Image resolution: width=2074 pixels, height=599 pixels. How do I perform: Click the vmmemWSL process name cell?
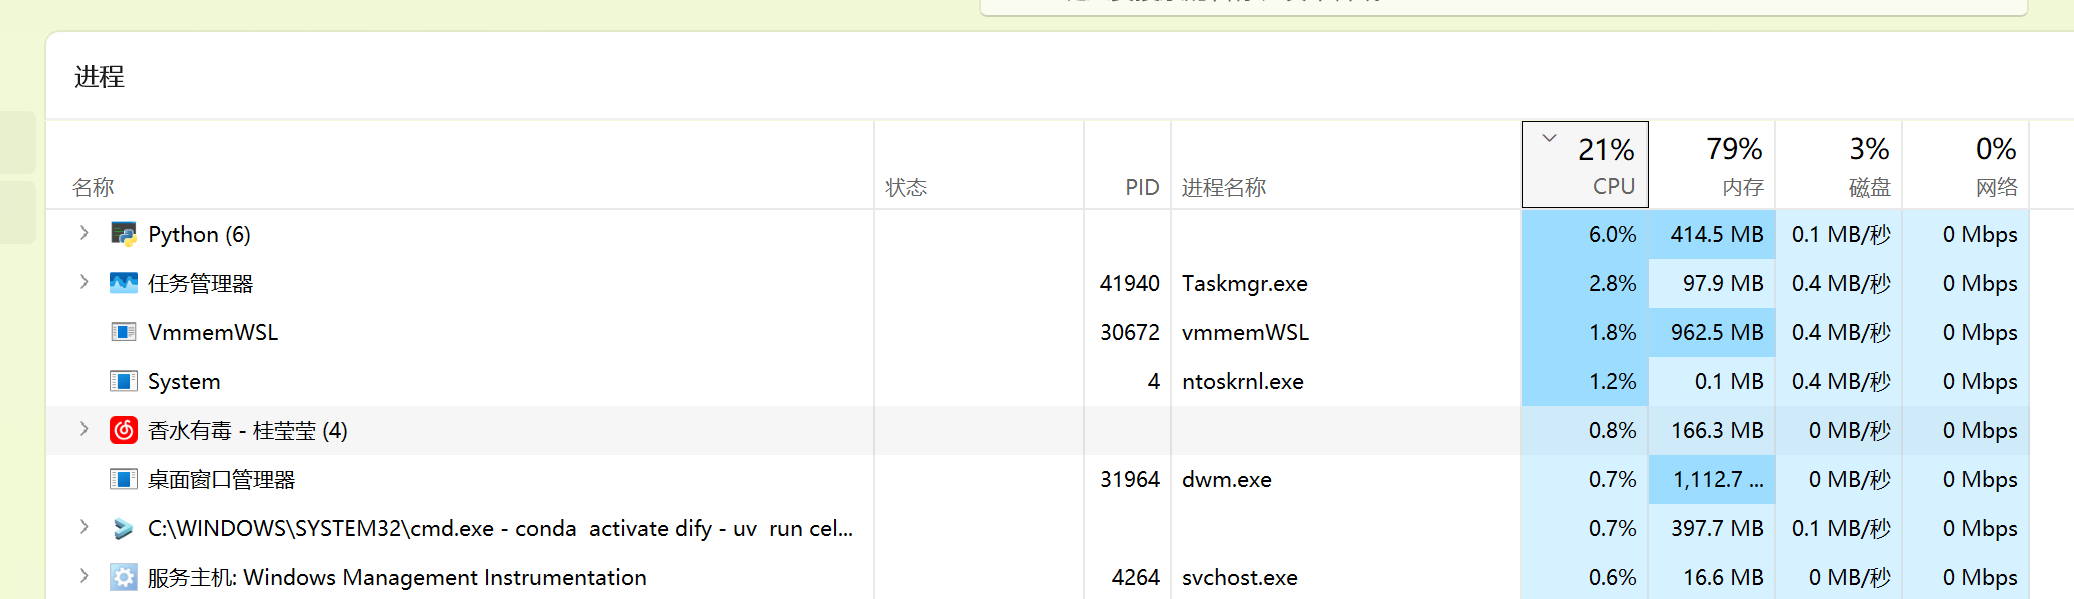[1245, 332]
